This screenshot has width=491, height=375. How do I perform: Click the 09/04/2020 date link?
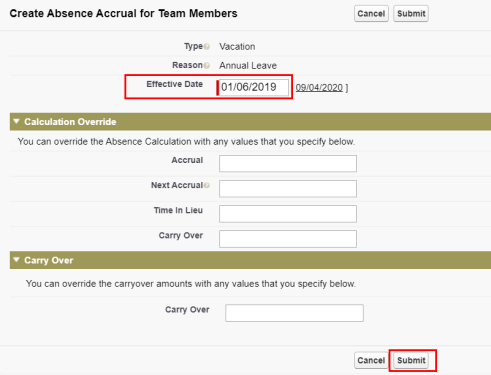click(319, 88)
